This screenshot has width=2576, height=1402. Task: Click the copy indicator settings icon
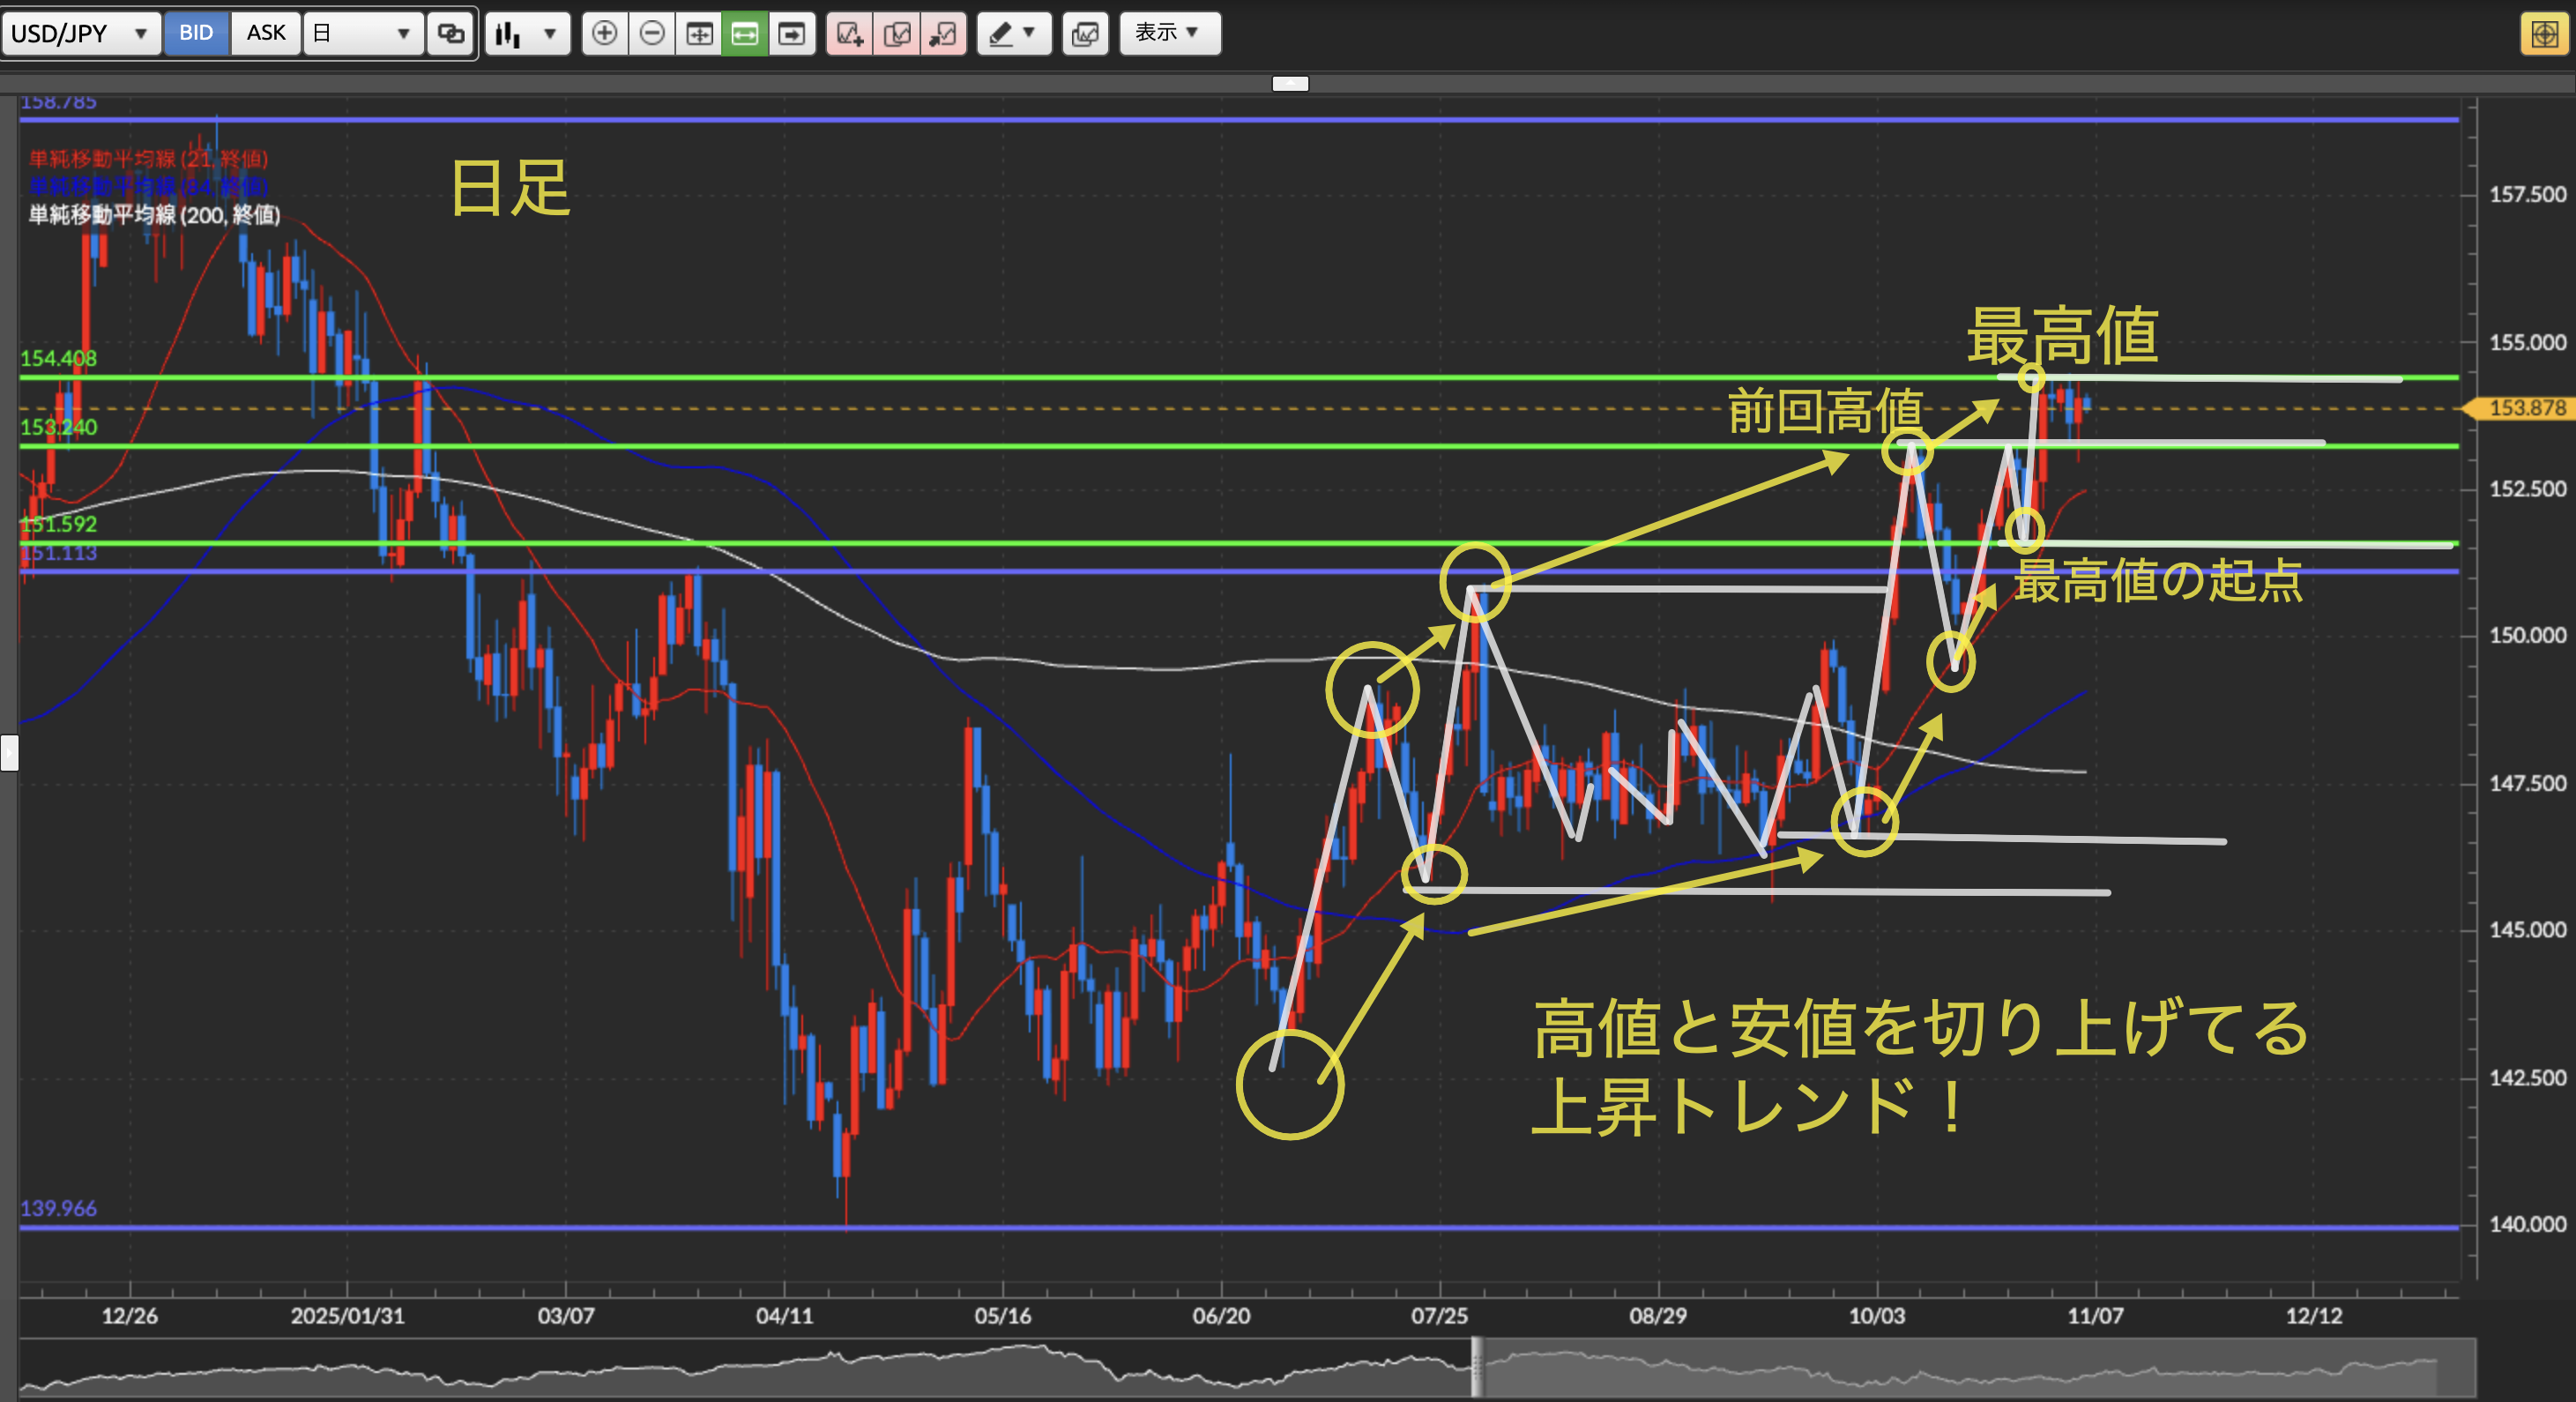tap(897, 33)
